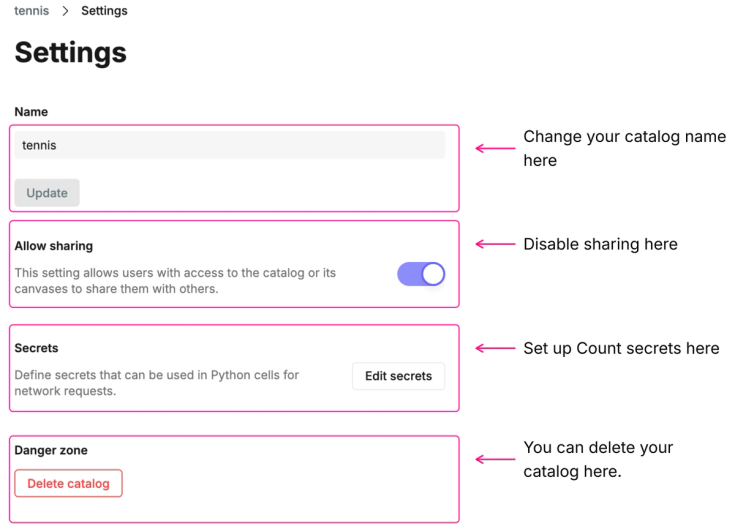Image resolution: width=735 pixels, height=532 pixels.
Task: Click the "Set up Count secrets here" annotation
Action: [621, 349]
